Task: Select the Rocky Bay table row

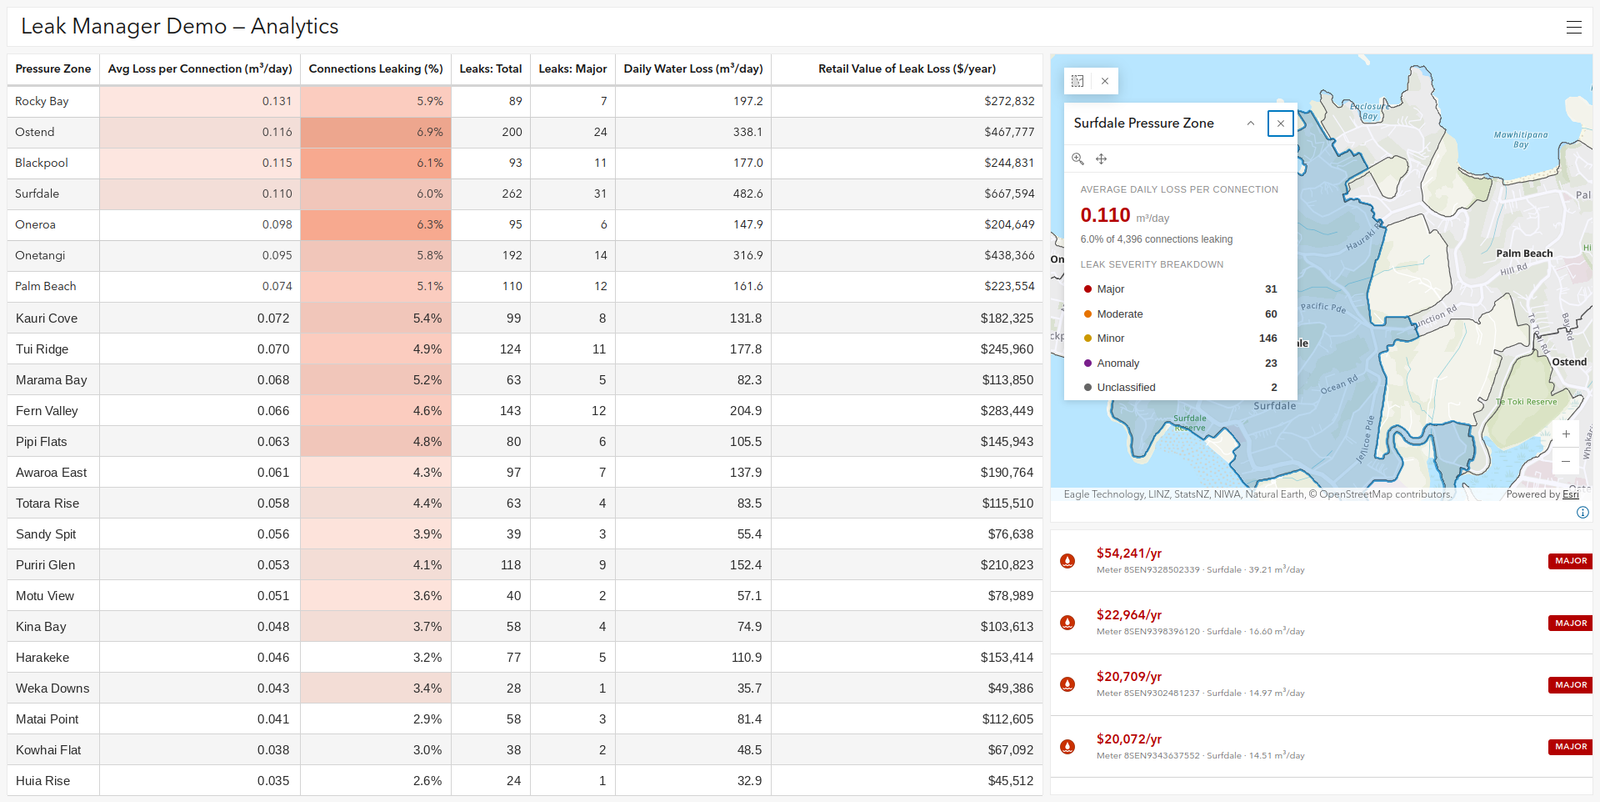Action: [525, 101]
